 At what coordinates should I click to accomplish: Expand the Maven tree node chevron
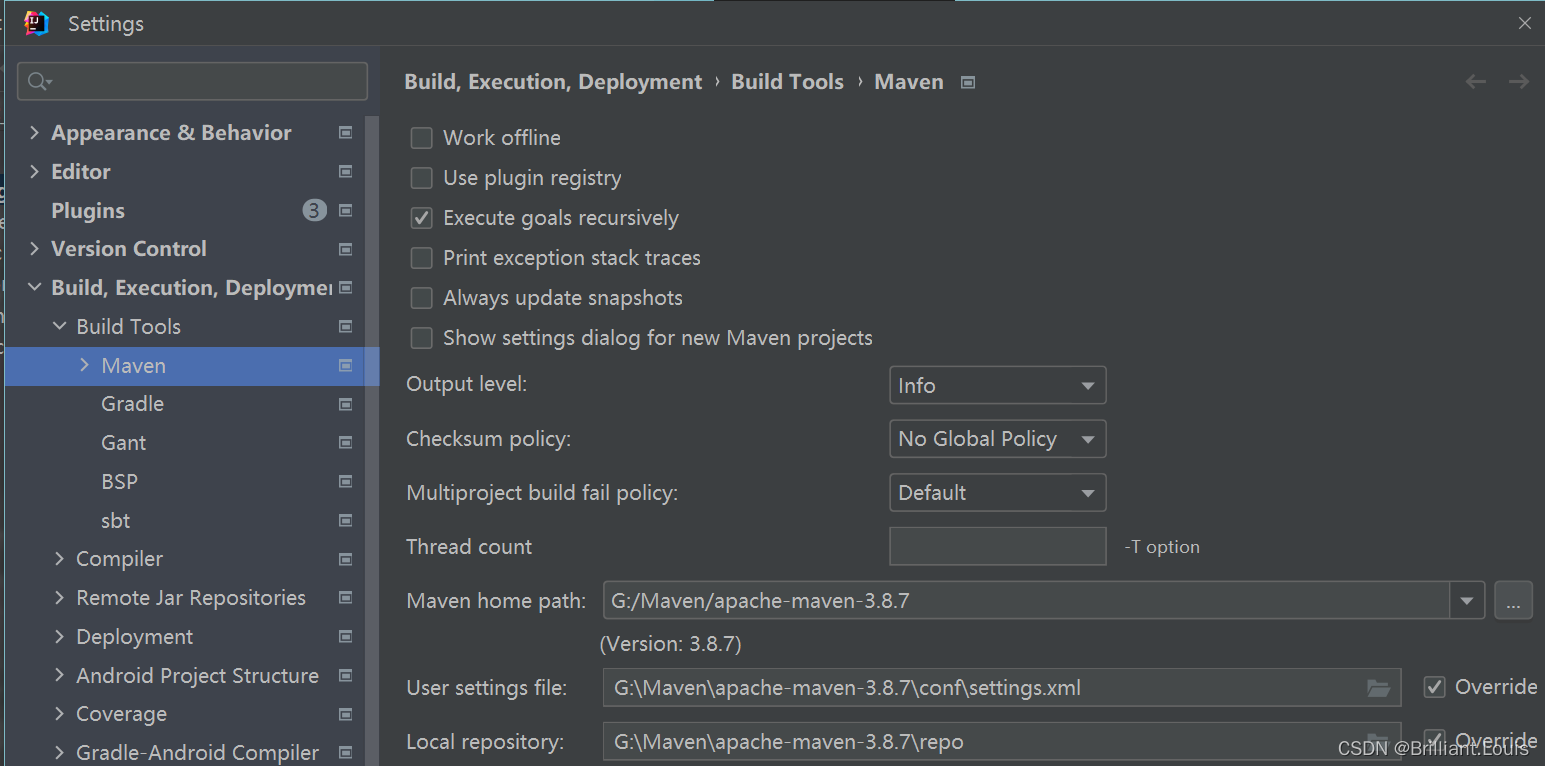(85, 366)
